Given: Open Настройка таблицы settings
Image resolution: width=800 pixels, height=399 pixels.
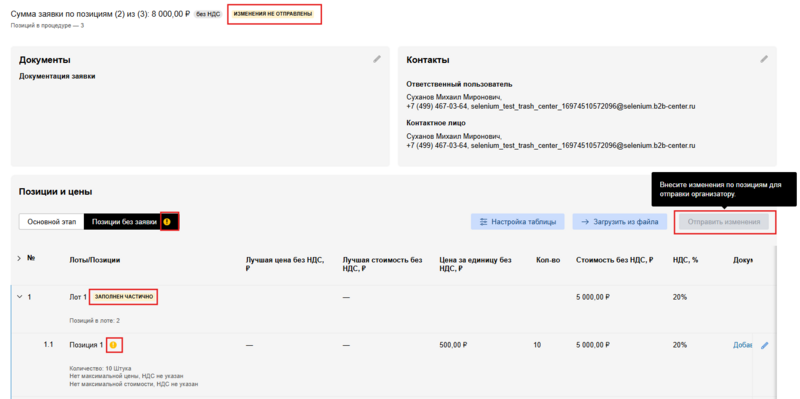Looking at the screenshot, I should pyautogui.click(x=517, y=222).
